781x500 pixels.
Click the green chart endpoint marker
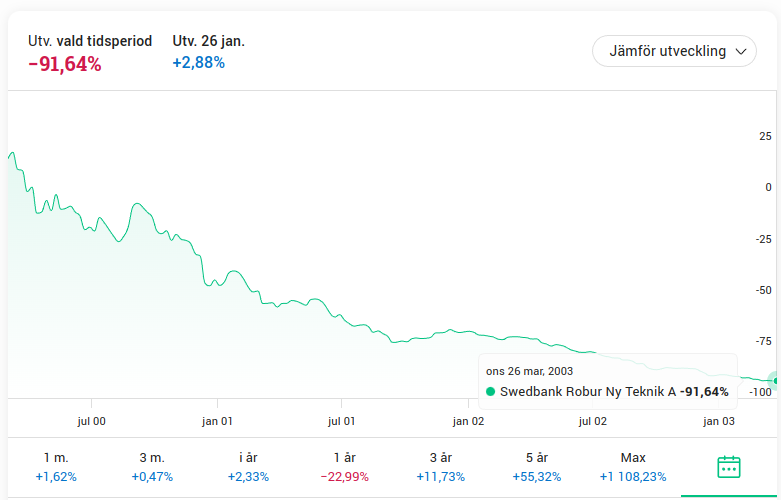pos(775,380)
